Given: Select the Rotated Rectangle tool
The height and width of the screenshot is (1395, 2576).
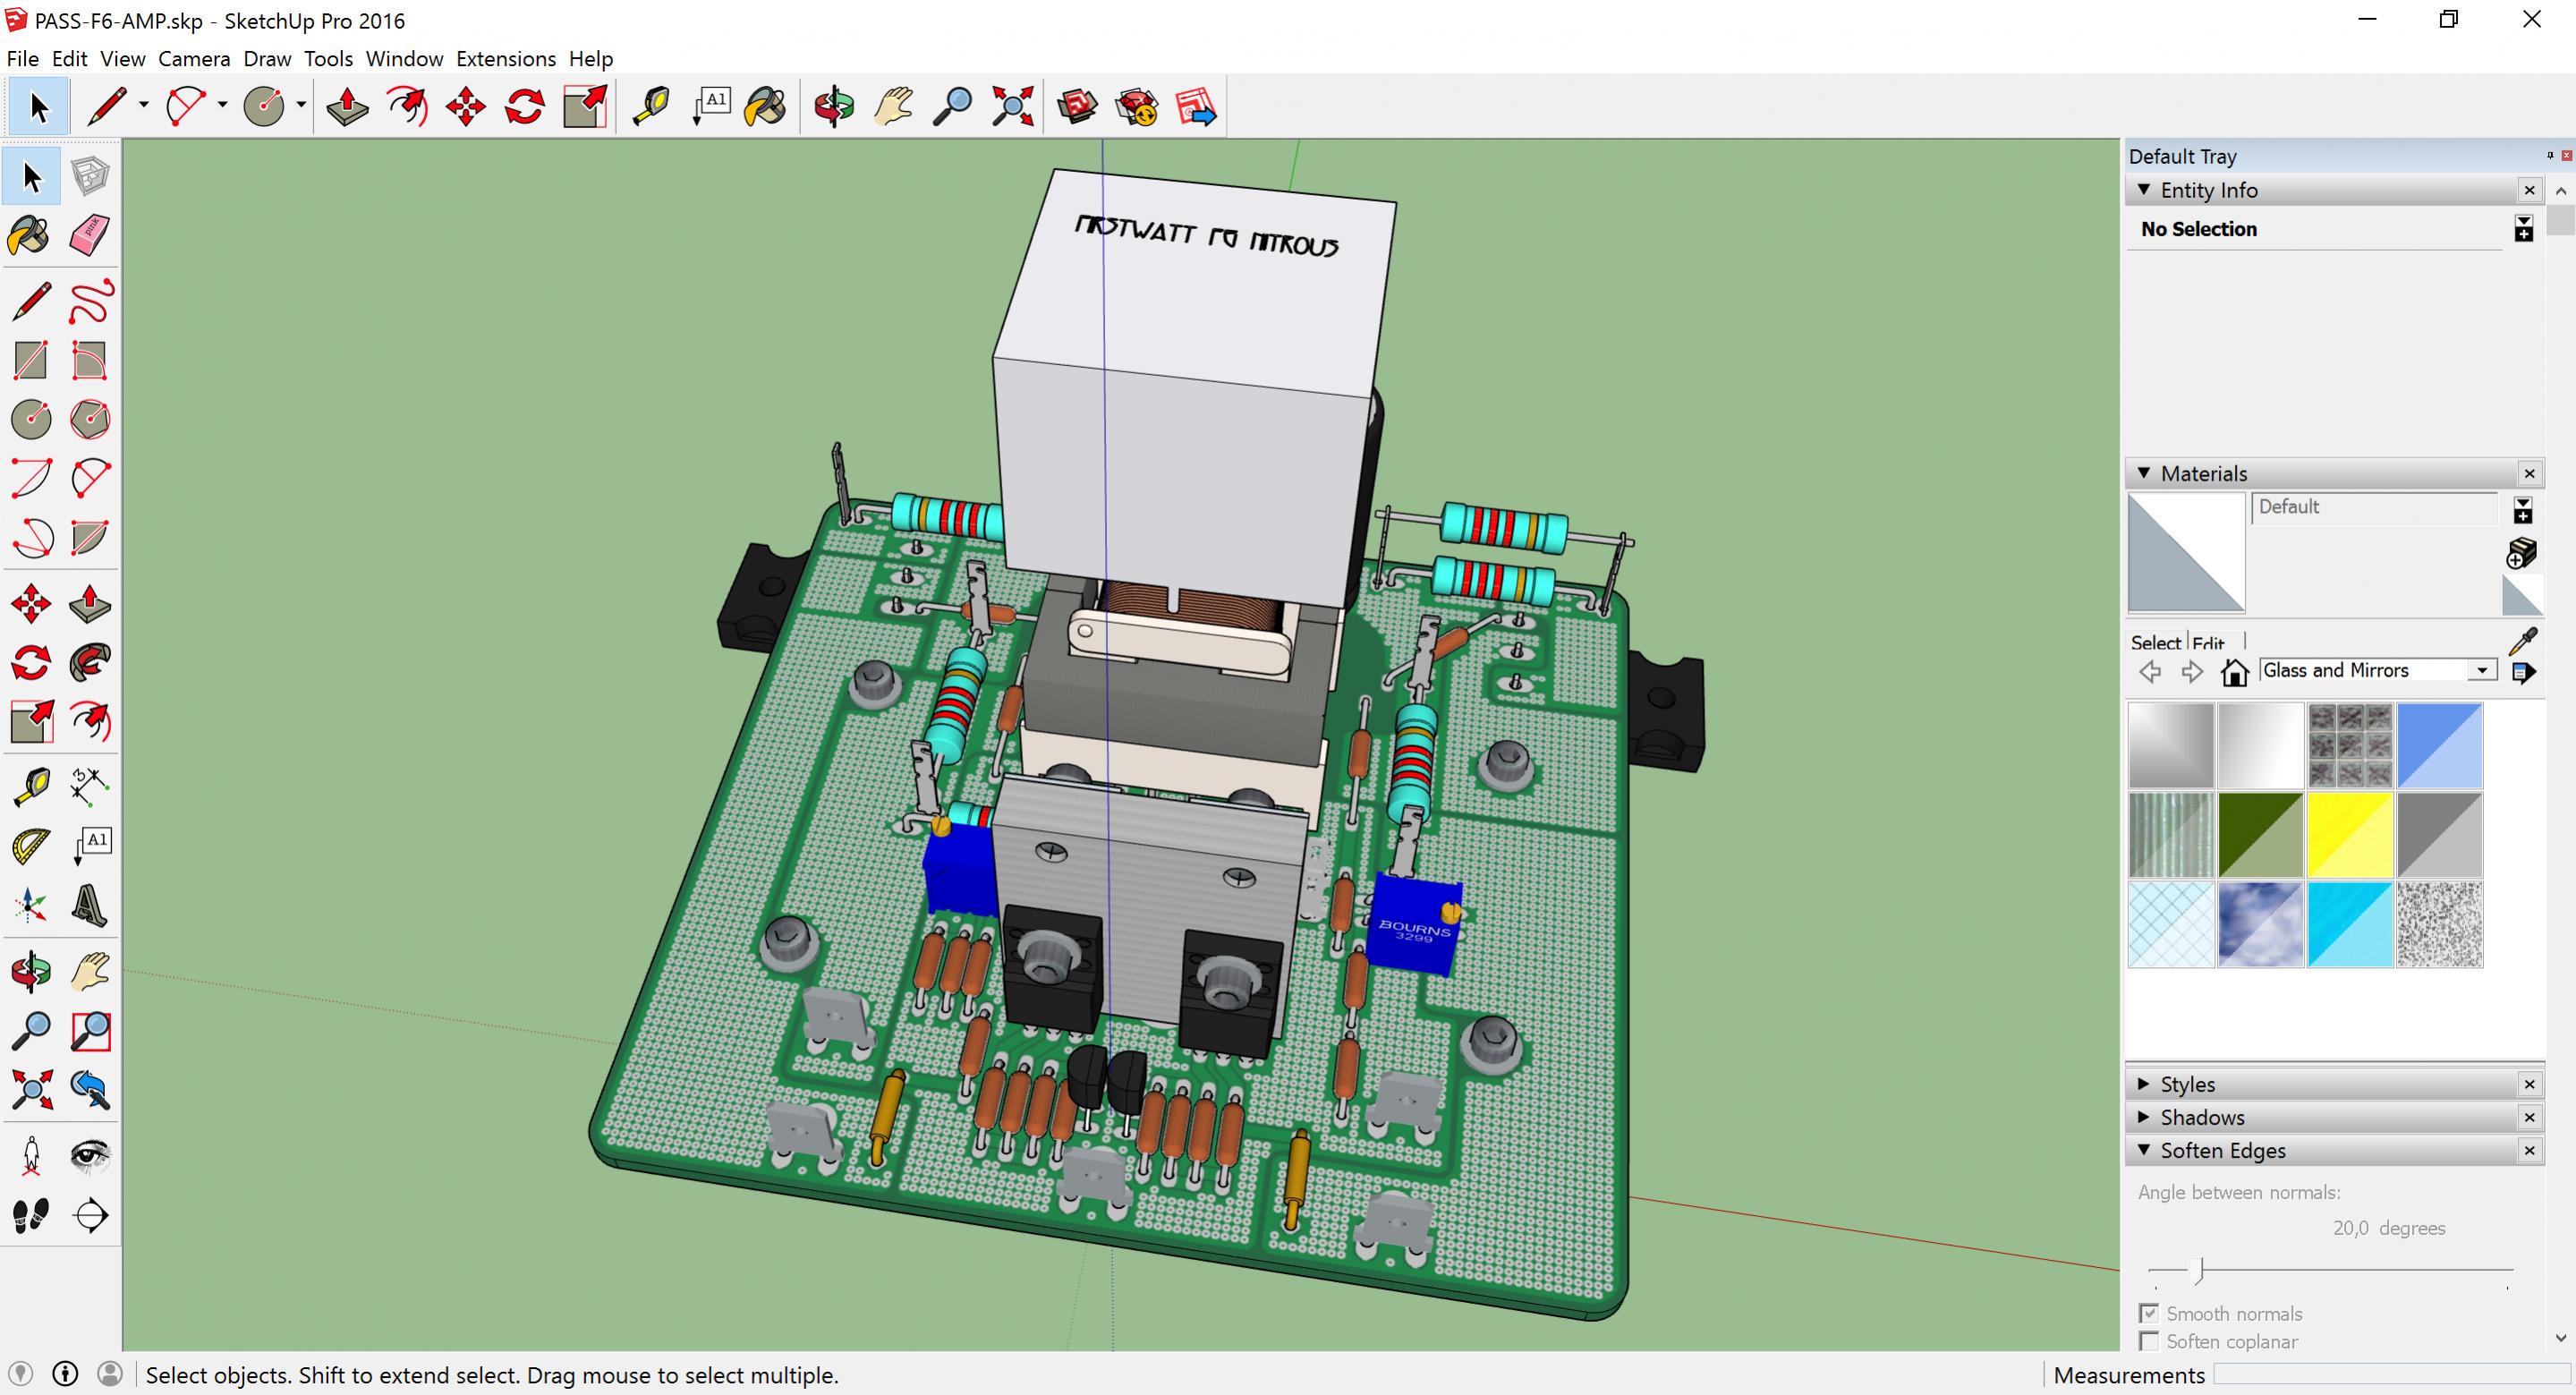Looking at the screenshot, I should pyautogui.click(x=90, y=360).
